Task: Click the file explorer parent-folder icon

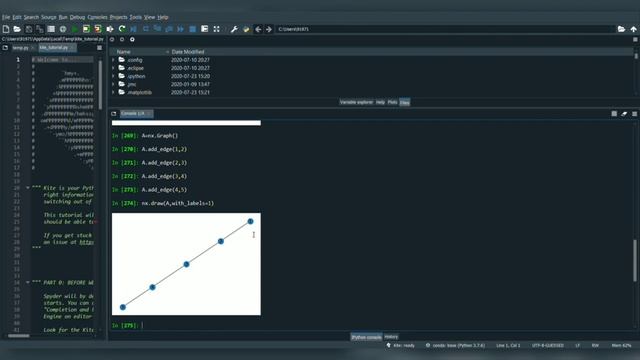Action: coord(132,40)
